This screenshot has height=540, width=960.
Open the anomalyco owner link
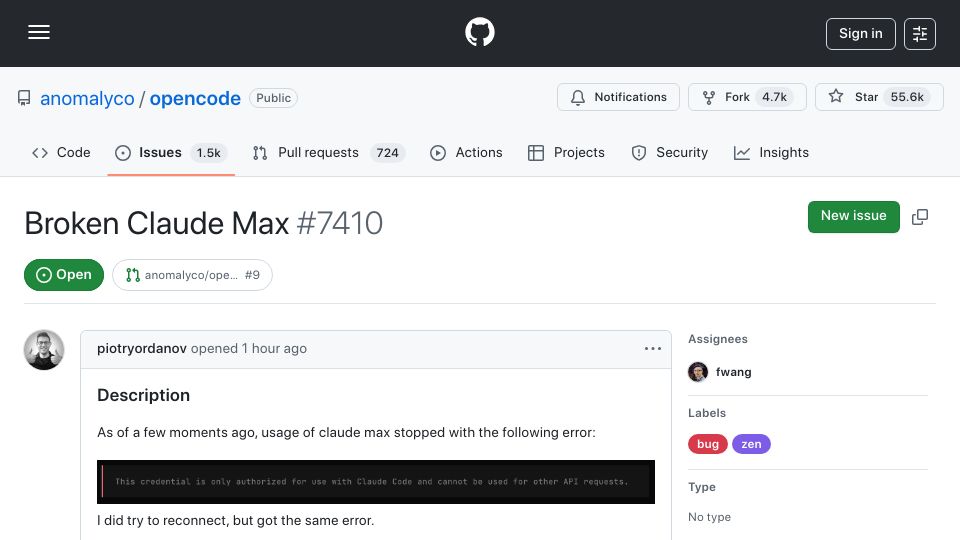click(87, 98)
